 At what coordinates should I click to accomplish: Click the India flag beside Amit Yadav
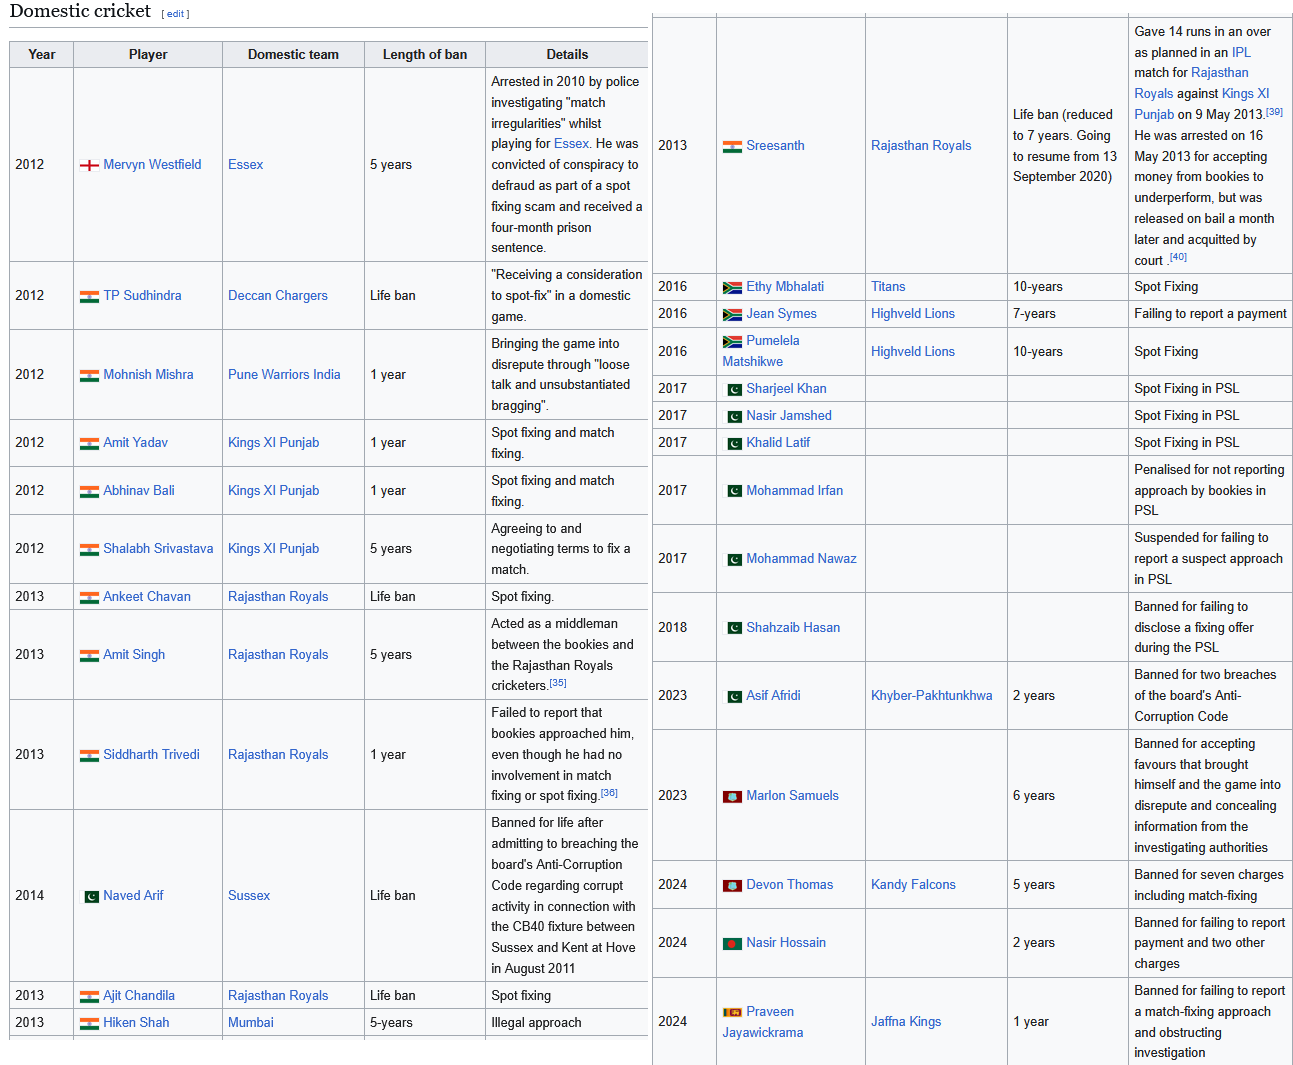point(89,443)
